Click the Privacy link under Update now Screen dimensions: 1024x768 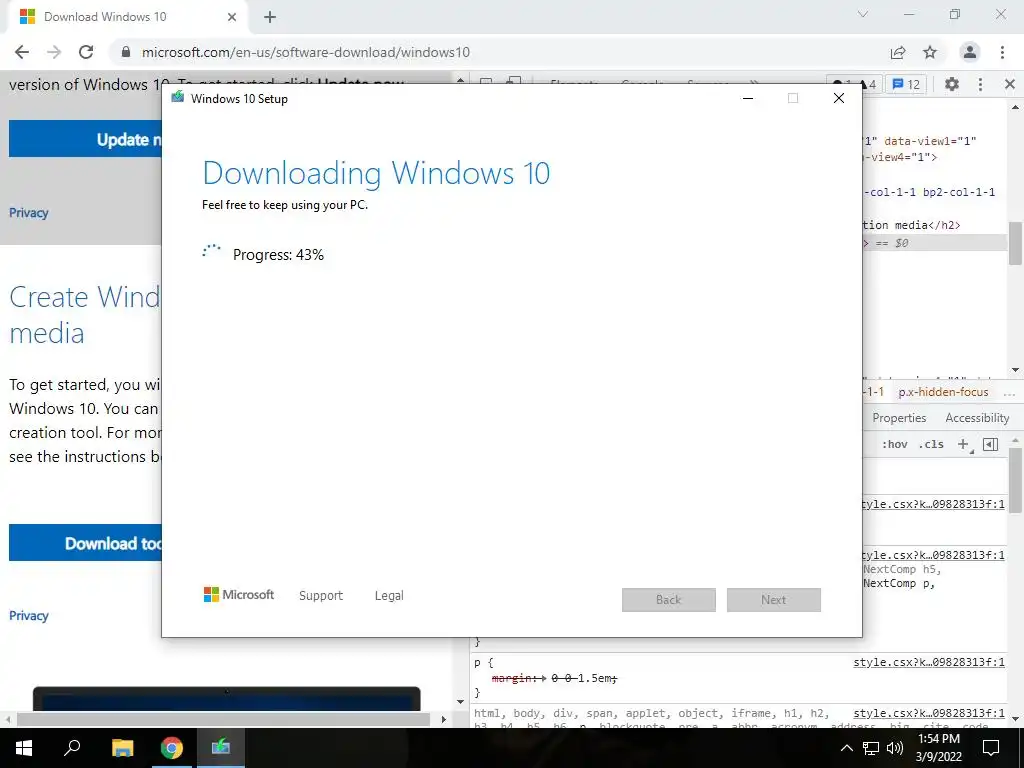click(29, 213)
